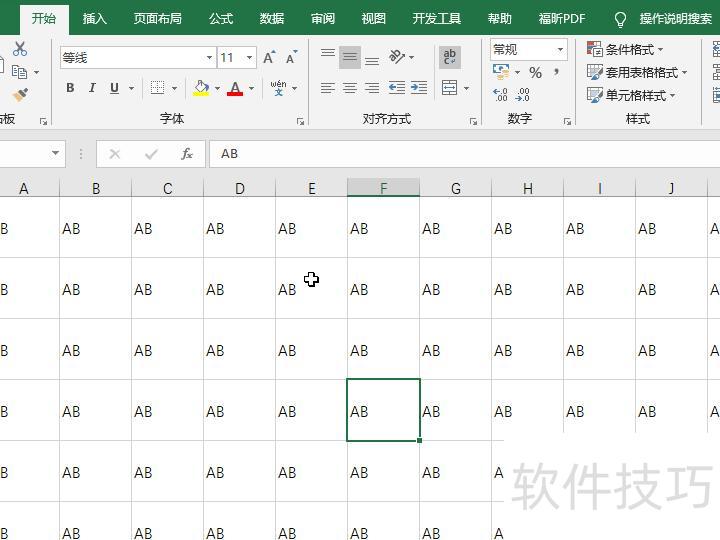The image size is (720, 540).
Task: Switch to 插入 tab
Action: point(95,18)
